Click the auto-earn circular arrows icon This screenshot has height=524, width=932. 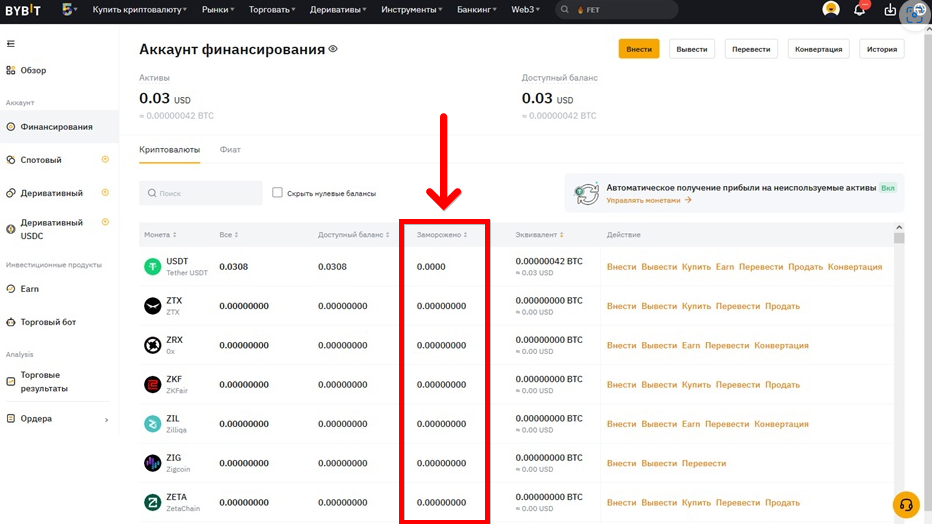pos(586,194)
